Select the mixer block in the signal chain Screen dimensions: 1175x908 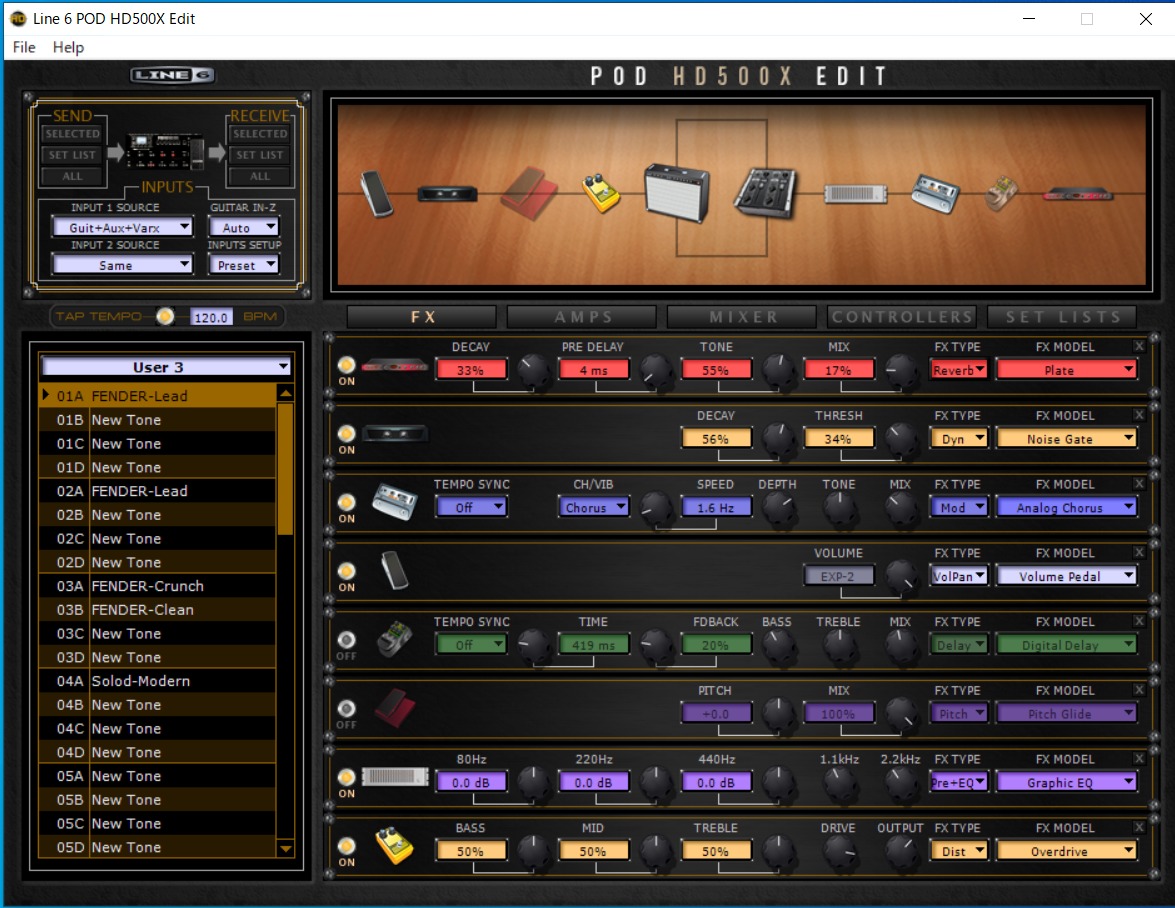click(765, 193)
